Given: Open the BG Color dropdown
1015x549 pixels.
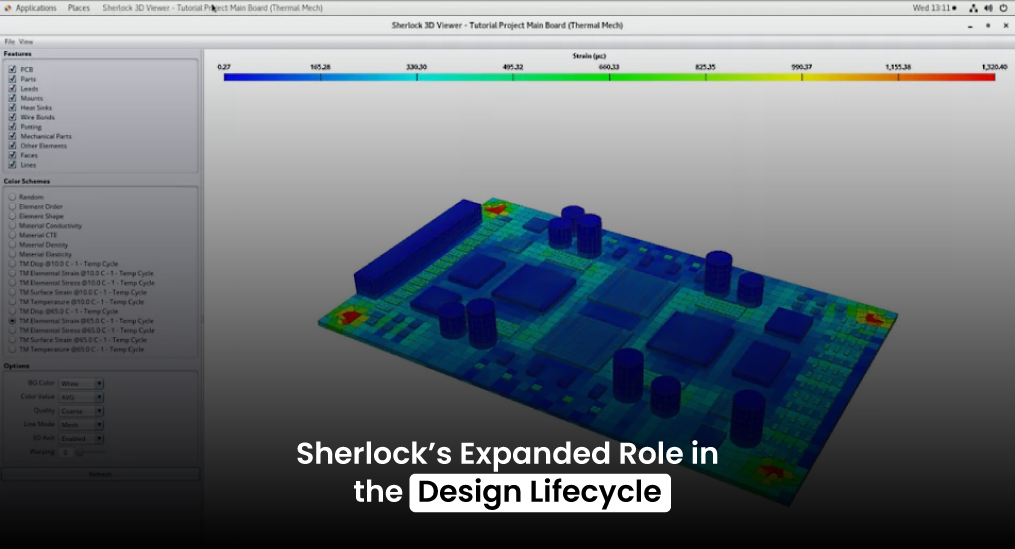Looking at the screenshot, I should pos(81,383).
